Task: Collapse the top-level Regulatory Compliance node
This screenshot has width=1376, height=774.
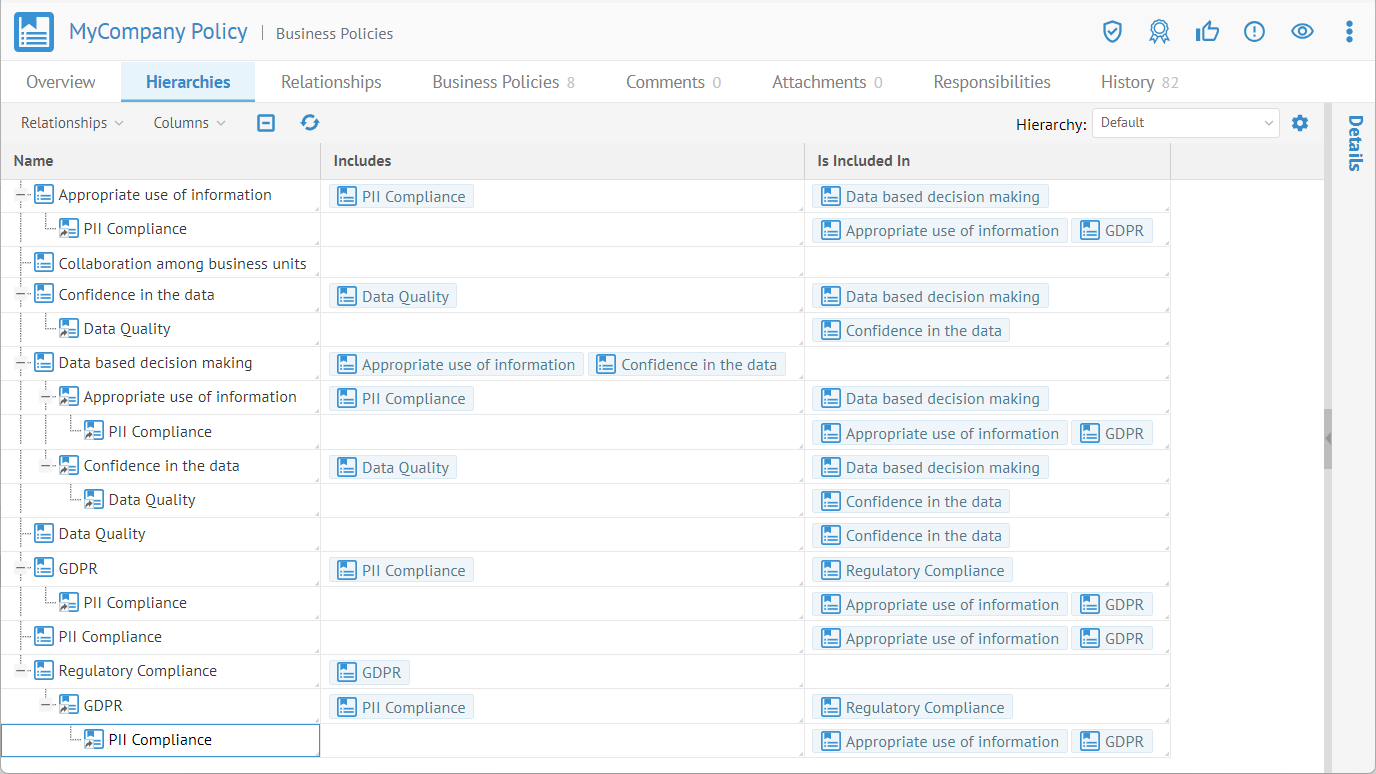Action: point(21,671)
